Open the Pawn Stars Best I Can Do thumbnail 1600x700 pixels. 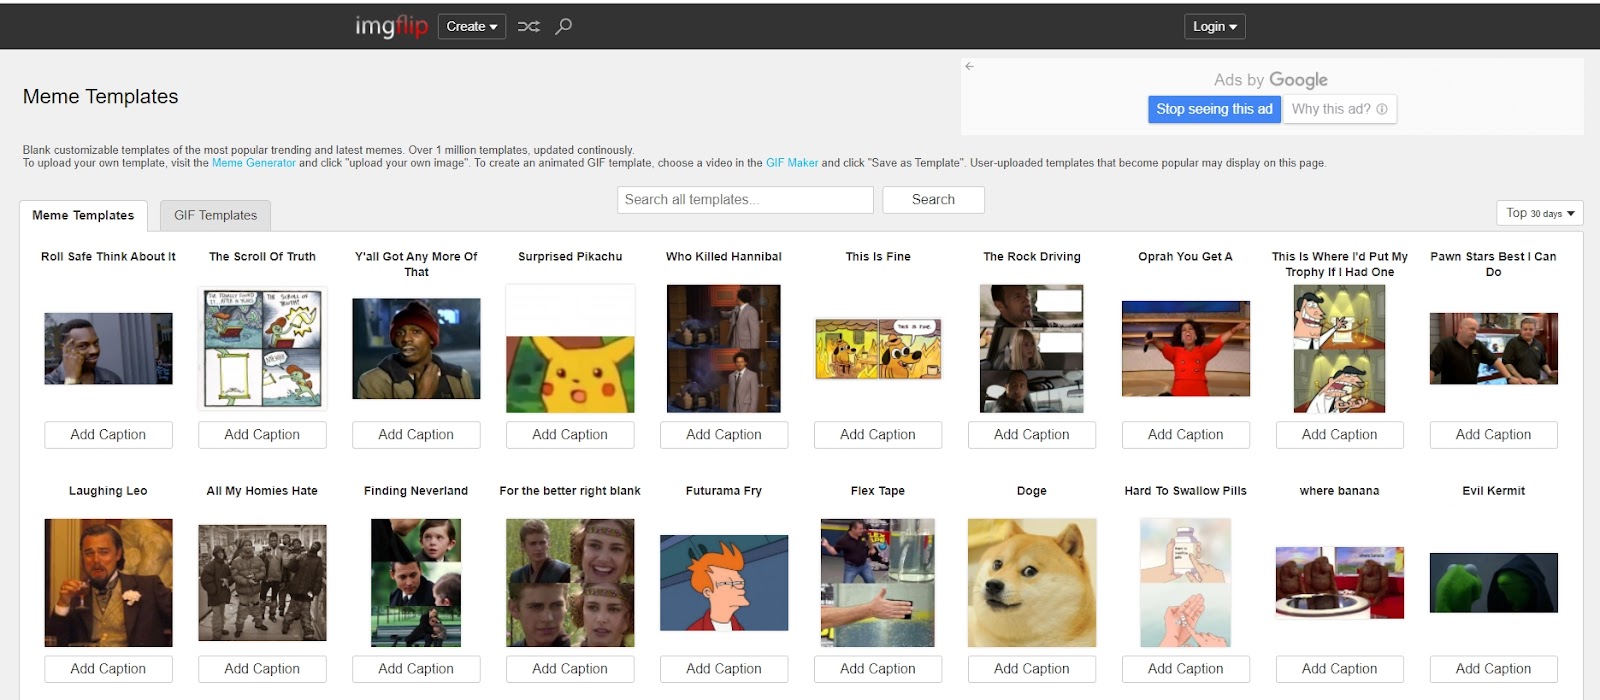[x=1494, y=348]
